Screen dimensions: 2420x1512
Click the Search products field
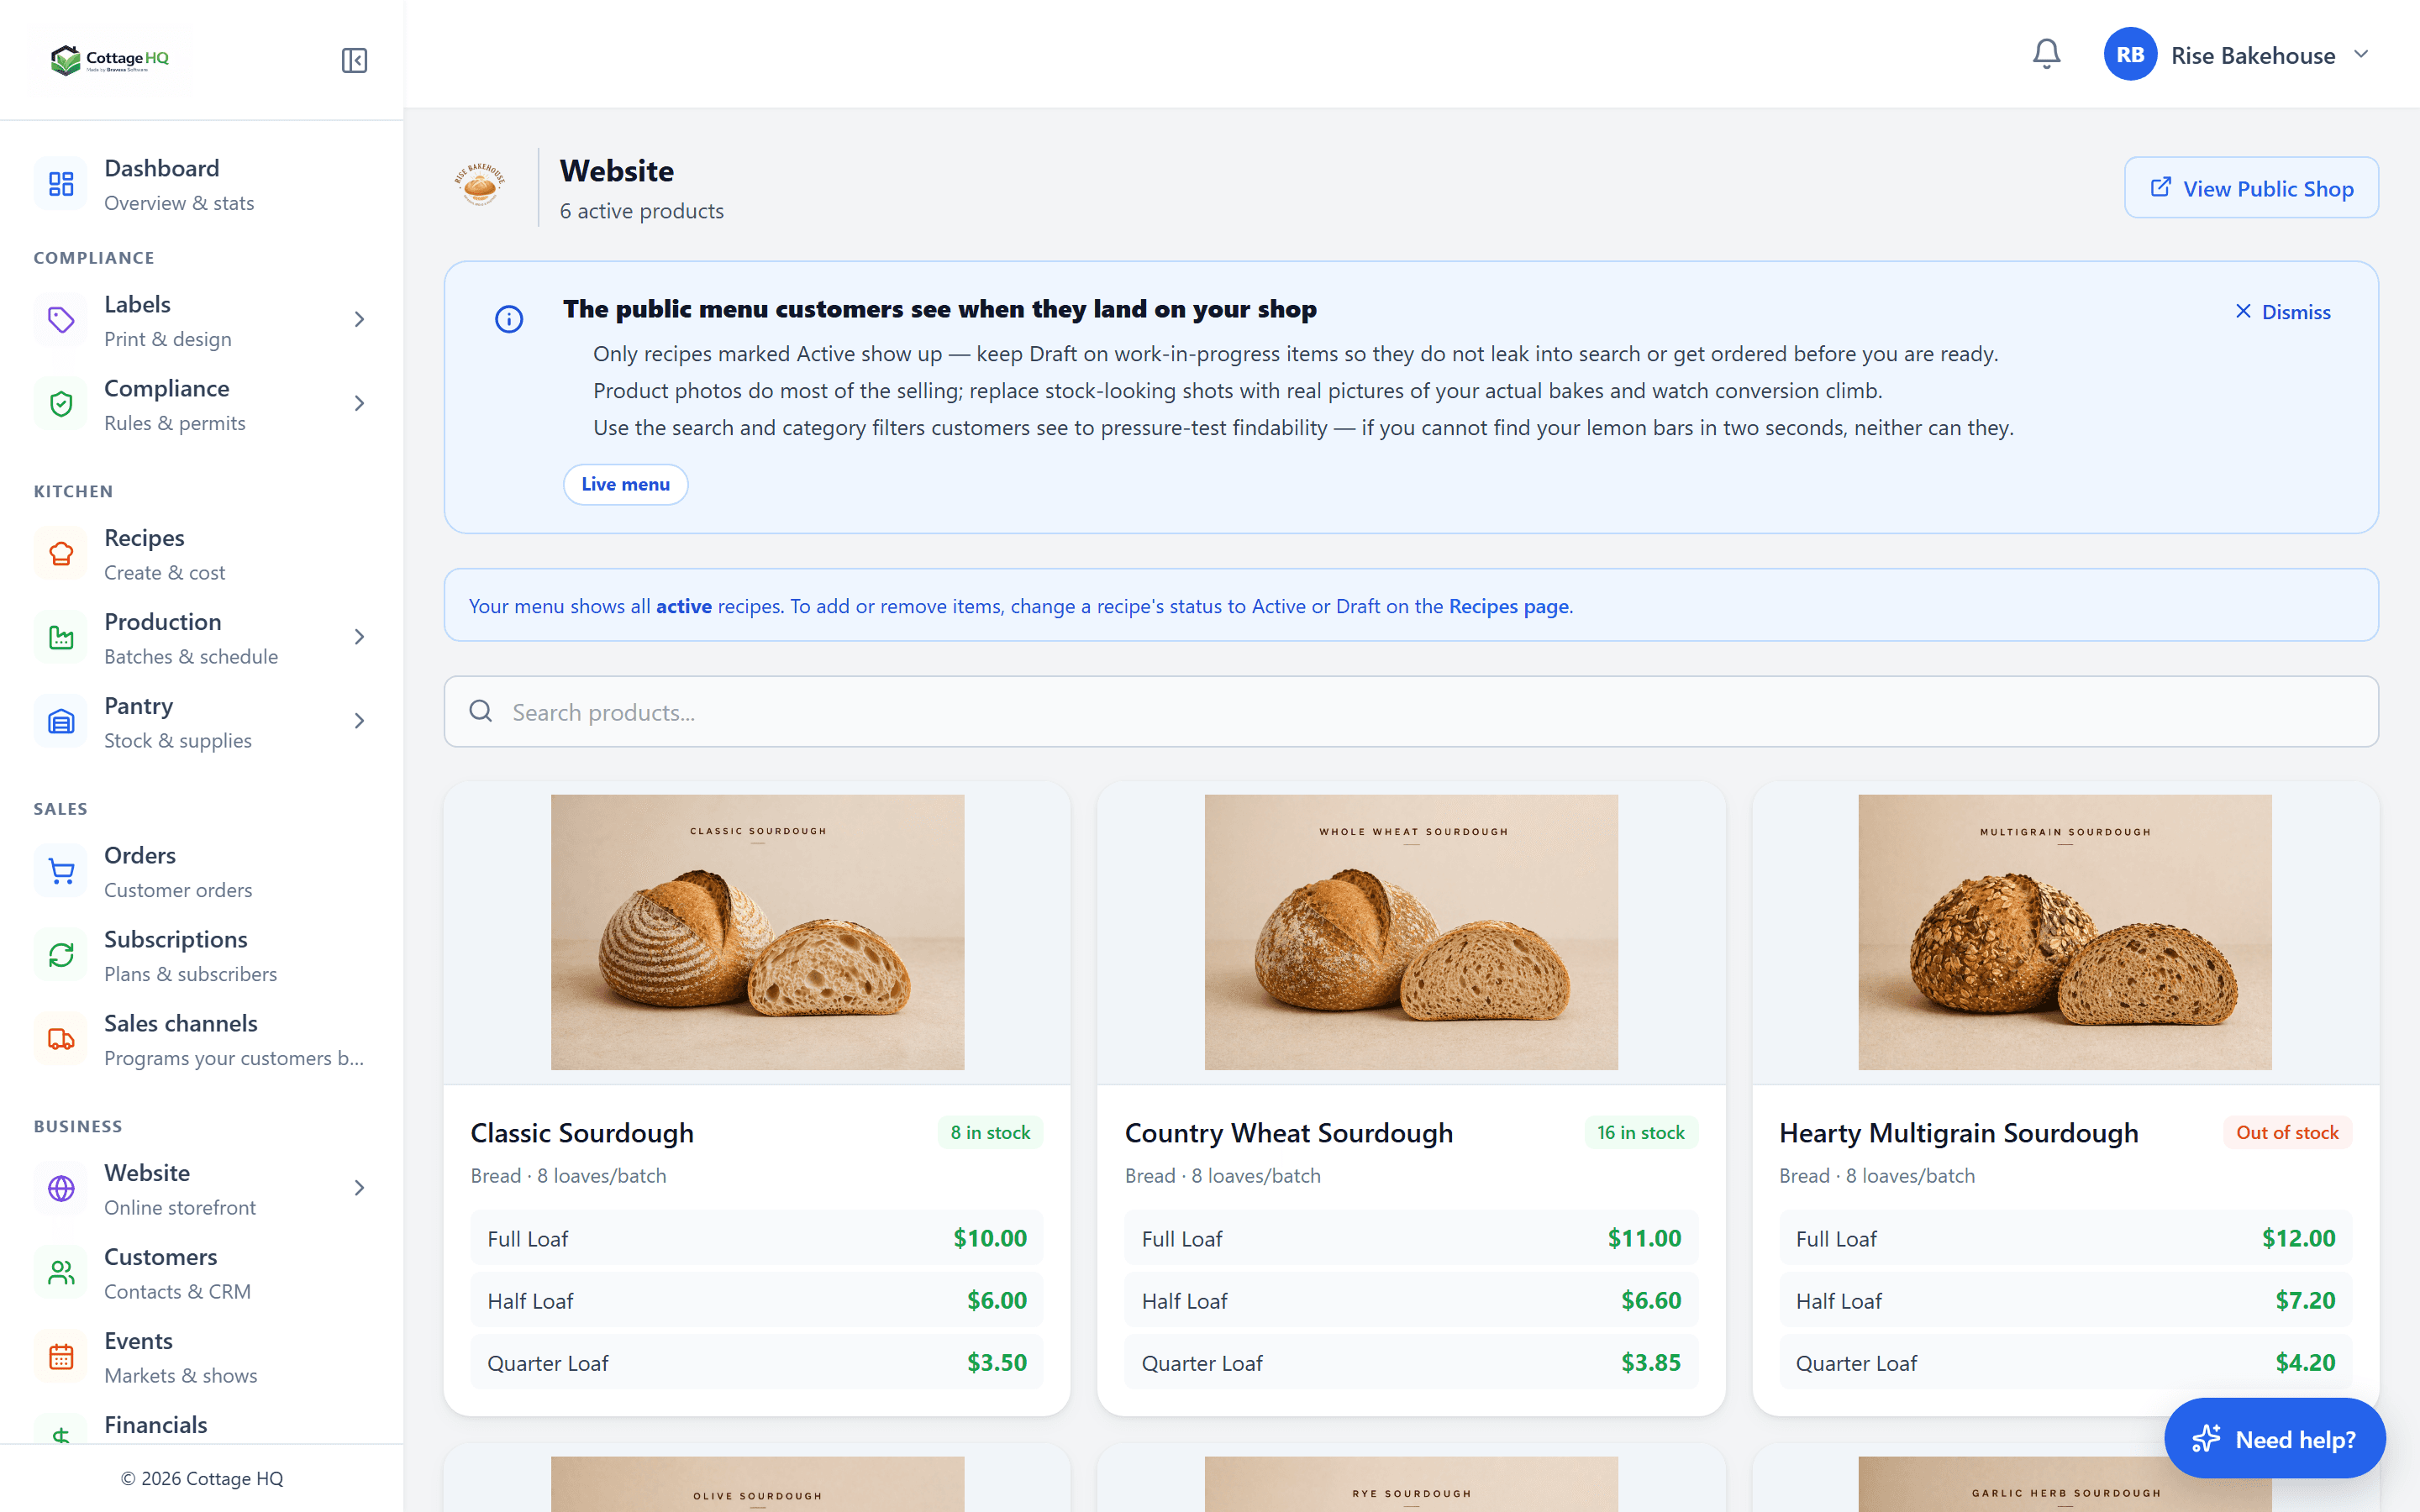point(1411,711)
